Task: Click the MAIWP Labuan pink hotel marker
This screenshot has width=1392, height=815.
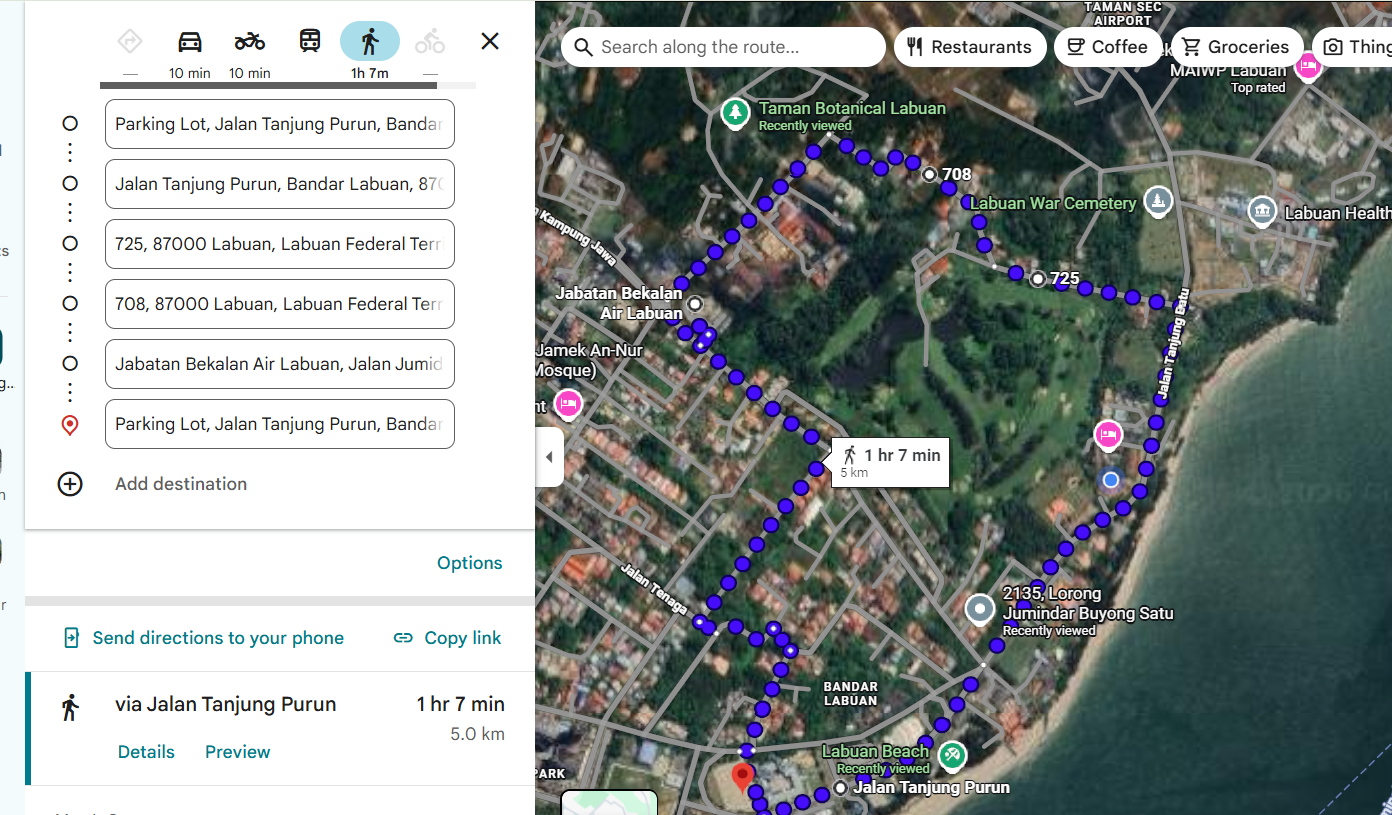Action: click(x=1308, y=67)
